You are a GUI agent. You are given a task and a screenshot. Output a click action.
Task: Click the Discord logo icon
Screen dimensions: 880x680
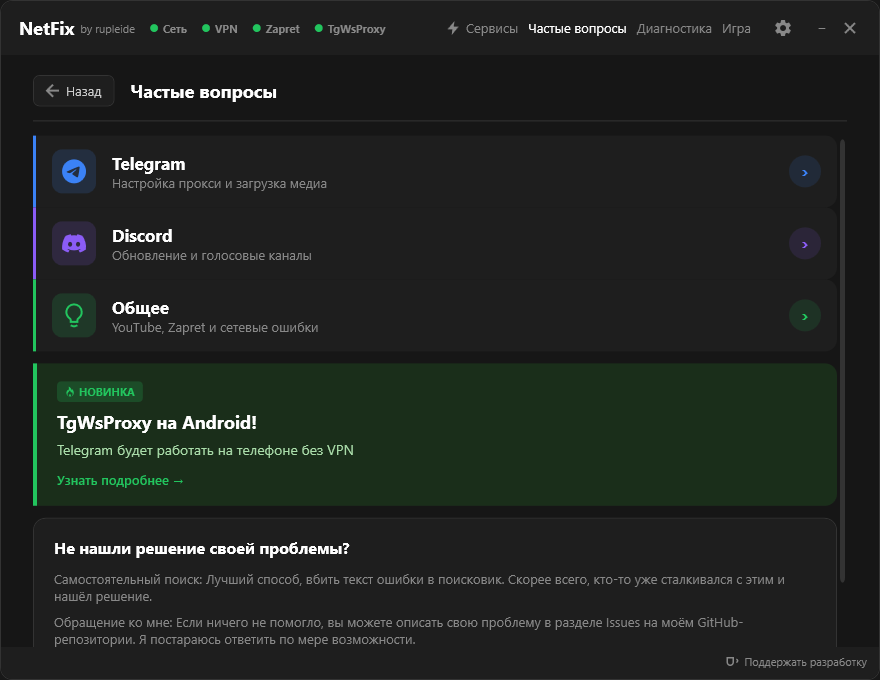[74, 243]
